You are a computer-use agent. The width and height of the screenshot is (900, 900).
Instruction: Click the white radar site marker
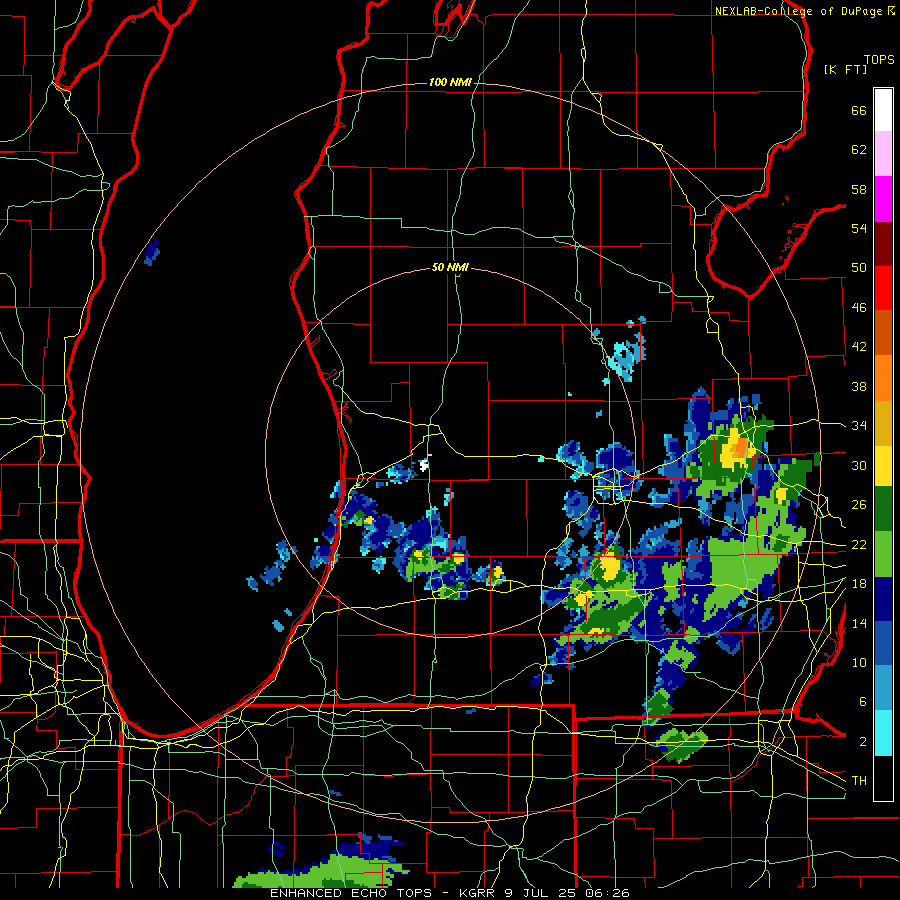[x=425, y=463]
